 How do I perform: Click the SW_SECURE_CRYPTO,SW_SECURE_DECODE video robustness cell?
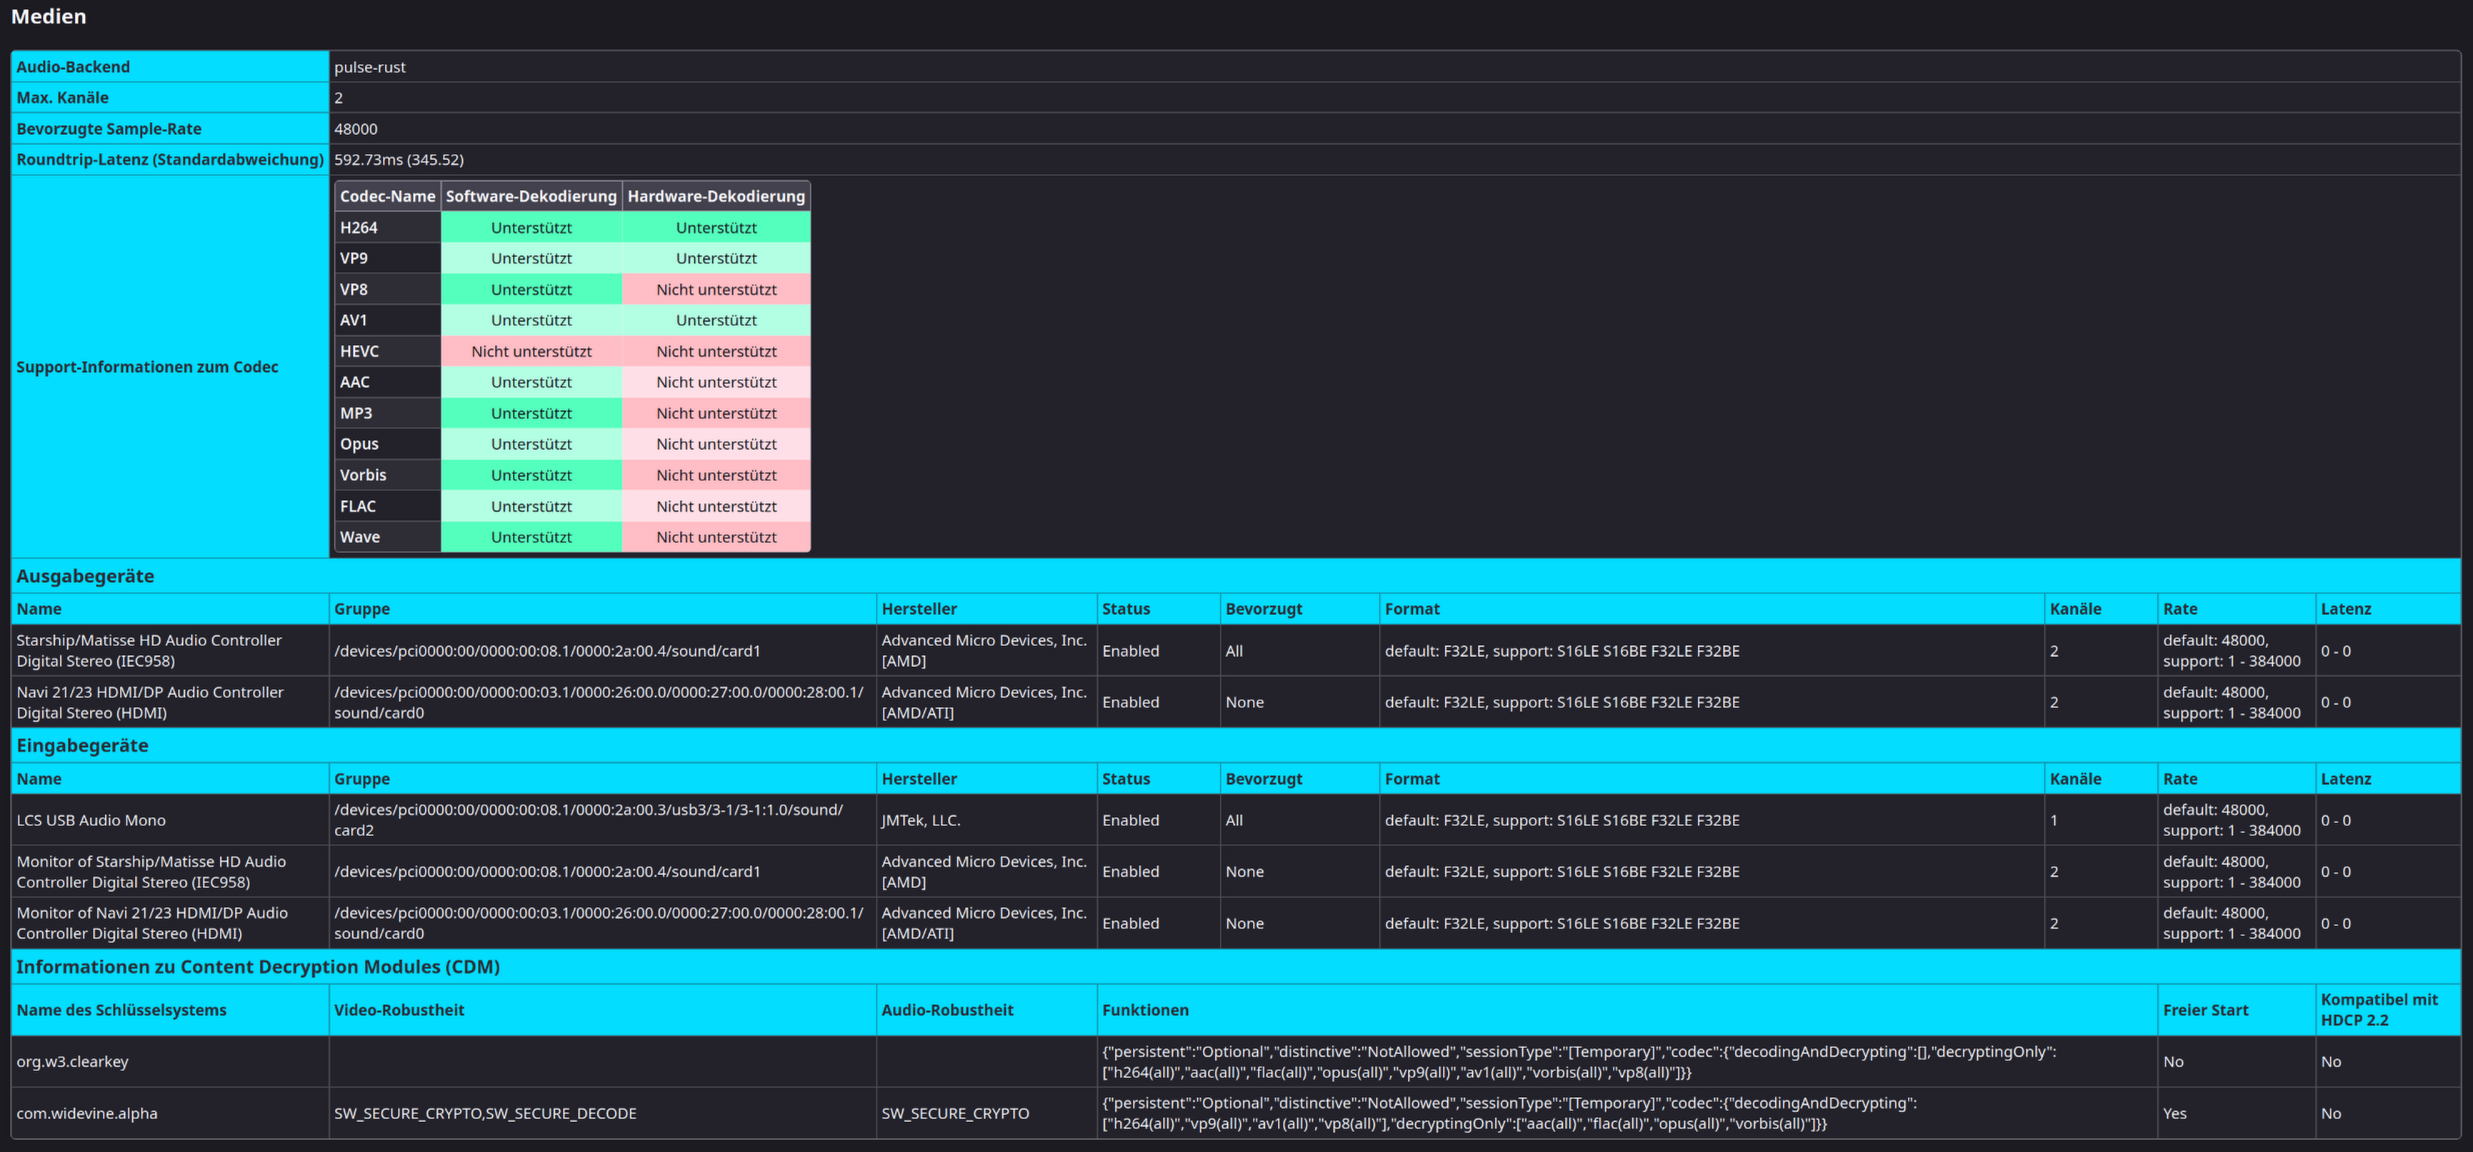point(485,1113)
